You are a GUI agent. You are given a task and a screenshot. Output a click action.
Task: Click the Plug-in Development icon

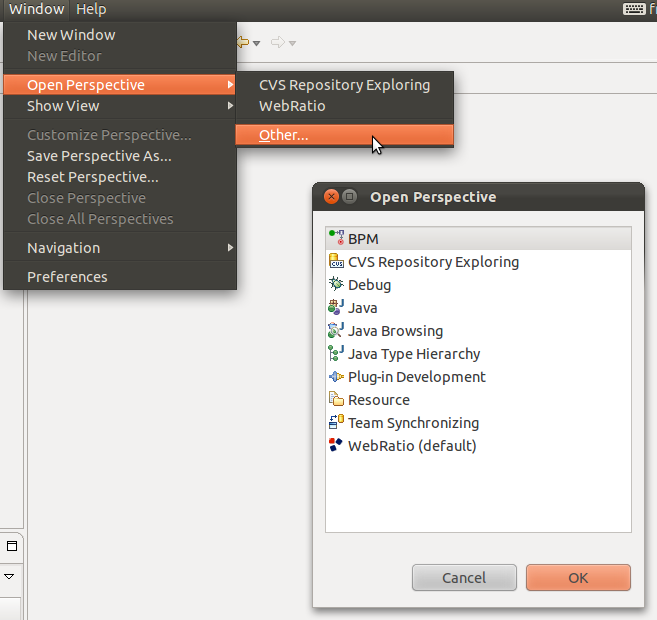point(336,376)
